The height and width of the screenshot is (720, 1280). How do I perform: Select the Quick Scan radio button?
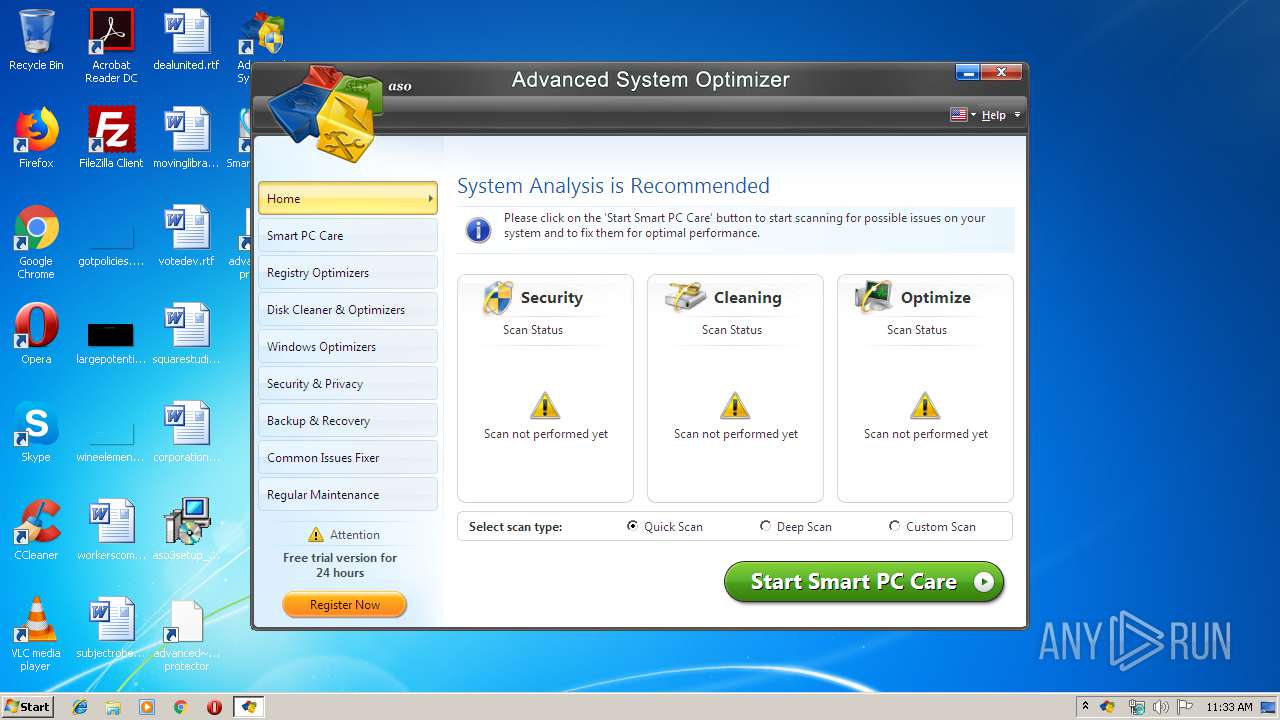632,526
